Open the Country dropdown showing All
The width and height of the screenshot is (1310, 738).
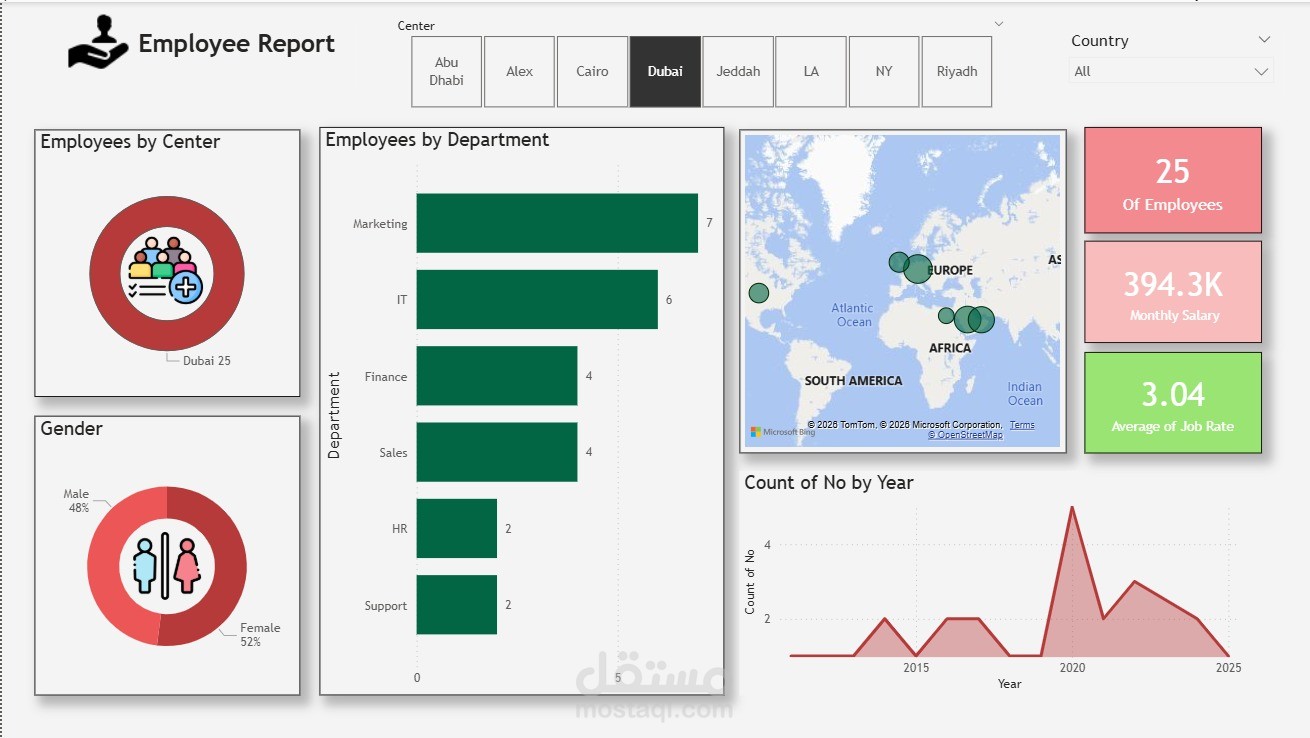[1171, 71]
